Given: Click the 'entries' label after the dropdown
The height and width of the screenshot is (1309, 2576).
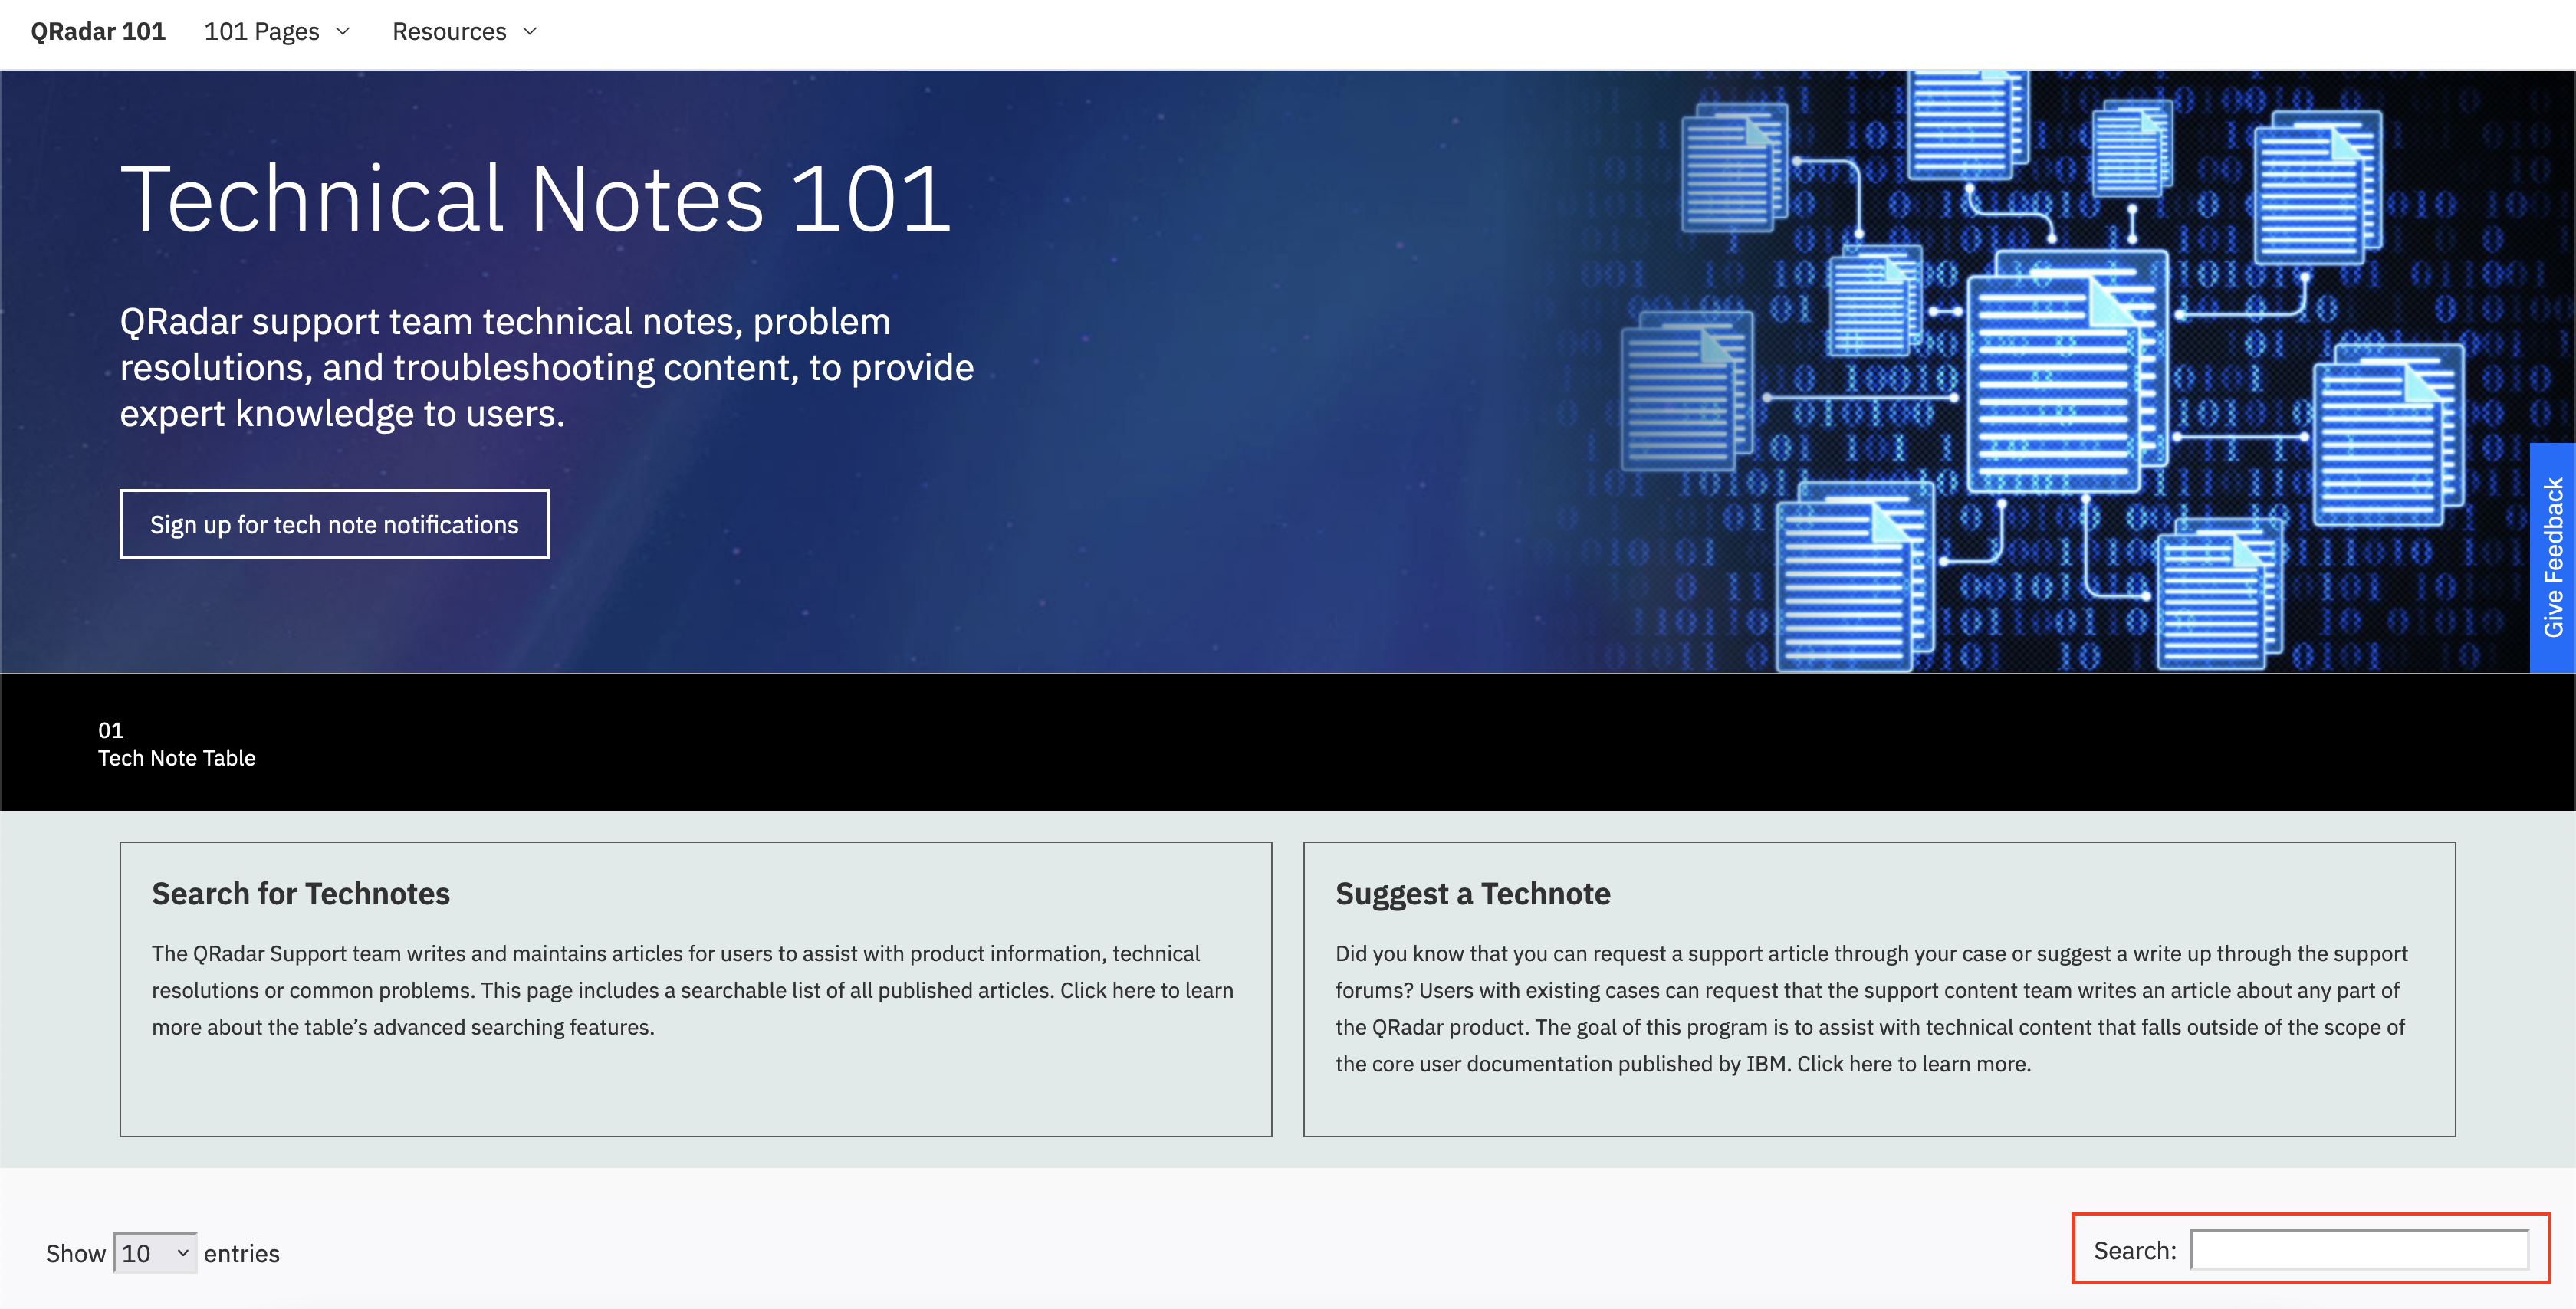Looking at the screenshot, I should (x=242, y=1253).
